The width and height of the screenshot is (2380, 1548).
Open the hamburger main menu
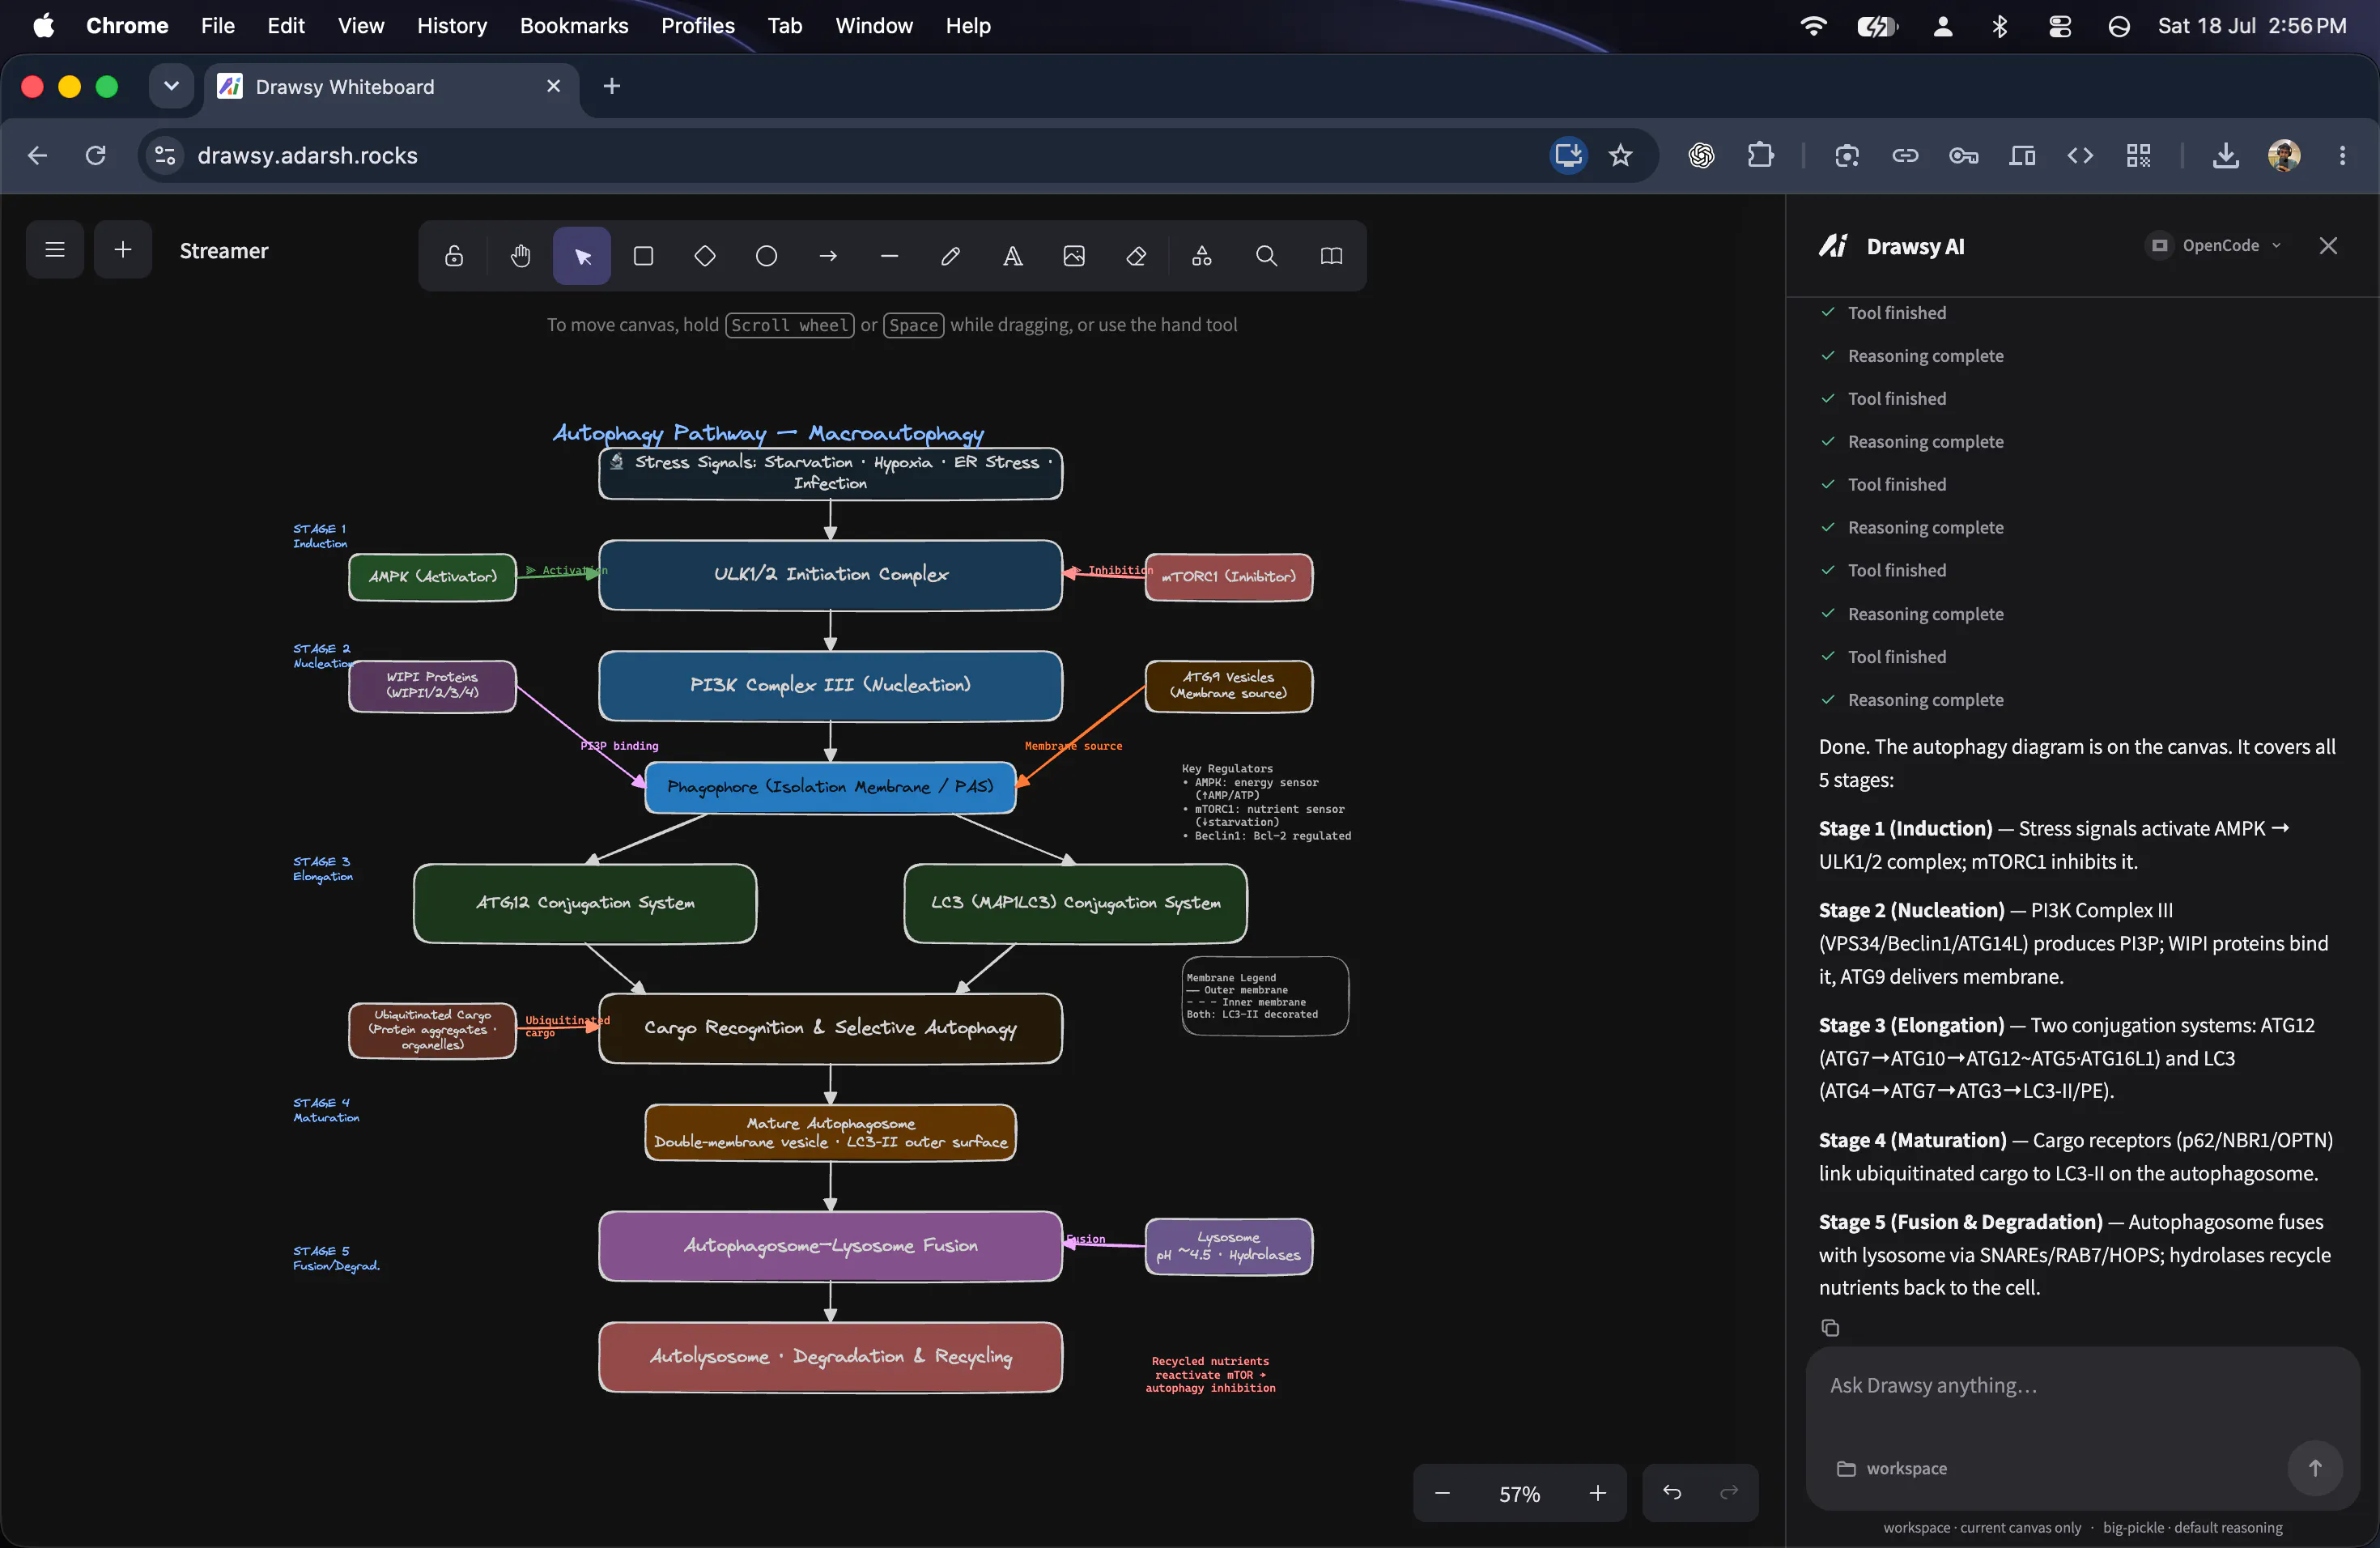pos(55,249)
